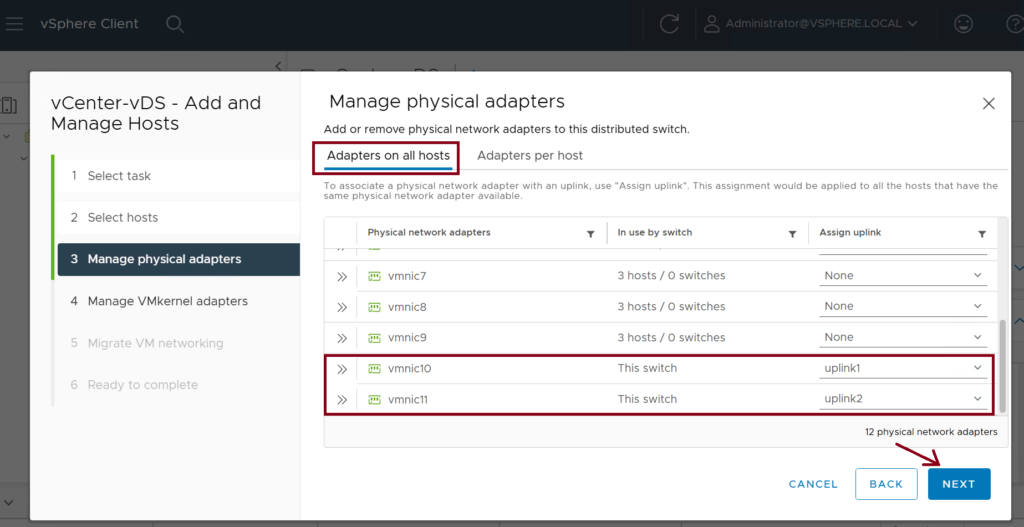1024x527 pixels.
Task: Expand the vmnic8 row details
Action: [342, 307]
